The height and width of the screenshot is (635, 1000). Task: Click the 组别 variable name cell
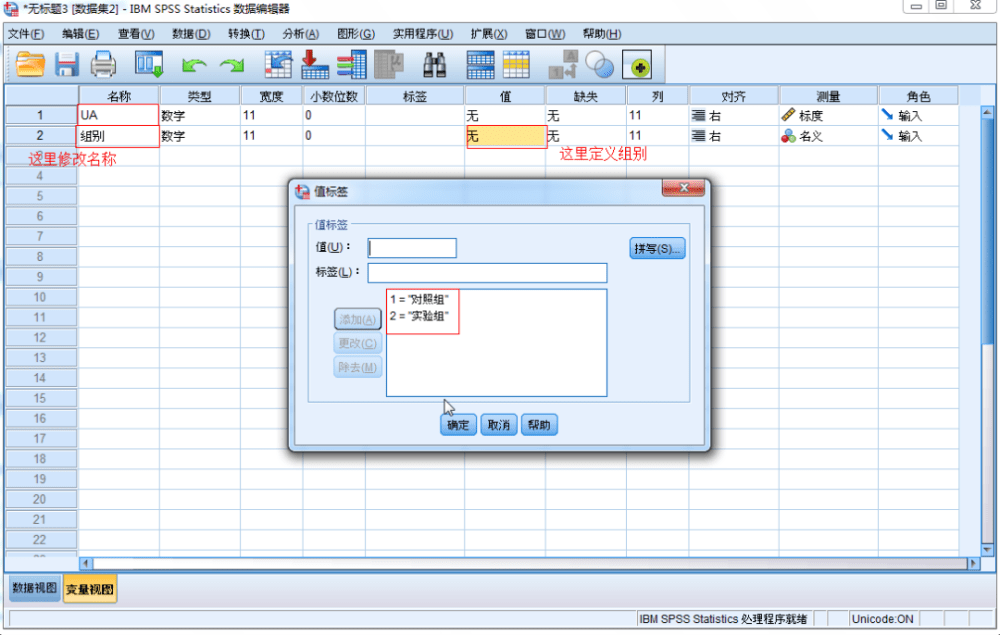click(119, 136)
